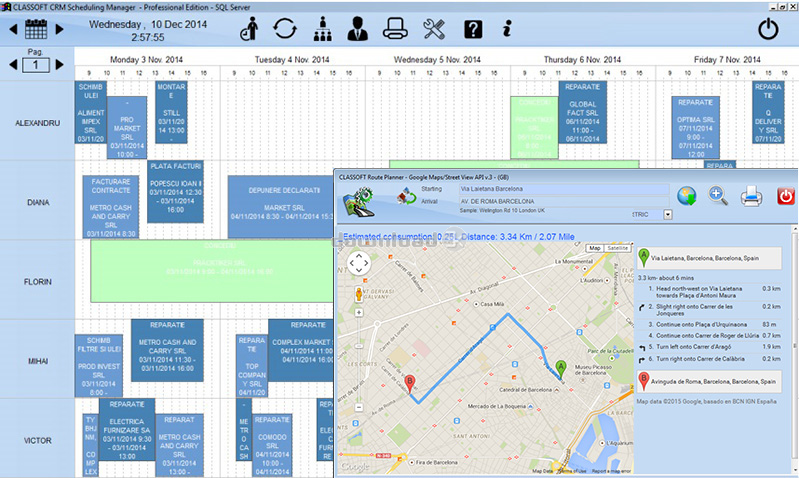Select Alexandru's Q DELIVERY SRL appointment
Image resolution: width=799 pixels, height=478 pixels.
tap(768, 112)
